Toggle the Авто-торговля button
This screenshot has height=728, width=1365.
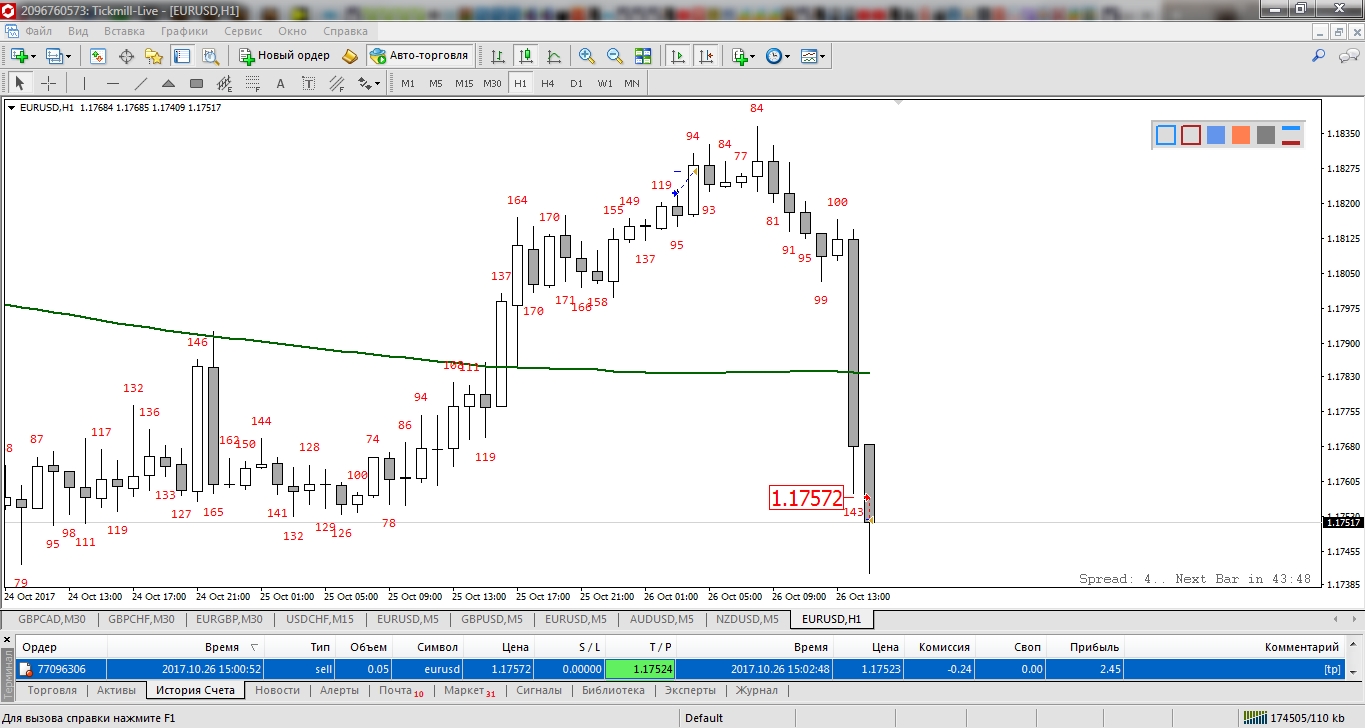(x=419, y=56)
